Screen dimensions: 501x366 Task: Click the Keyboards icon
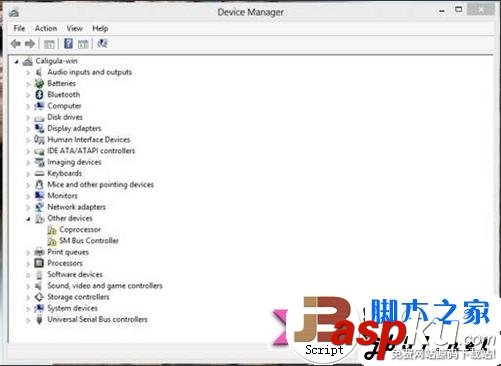[x=39, y=173]
